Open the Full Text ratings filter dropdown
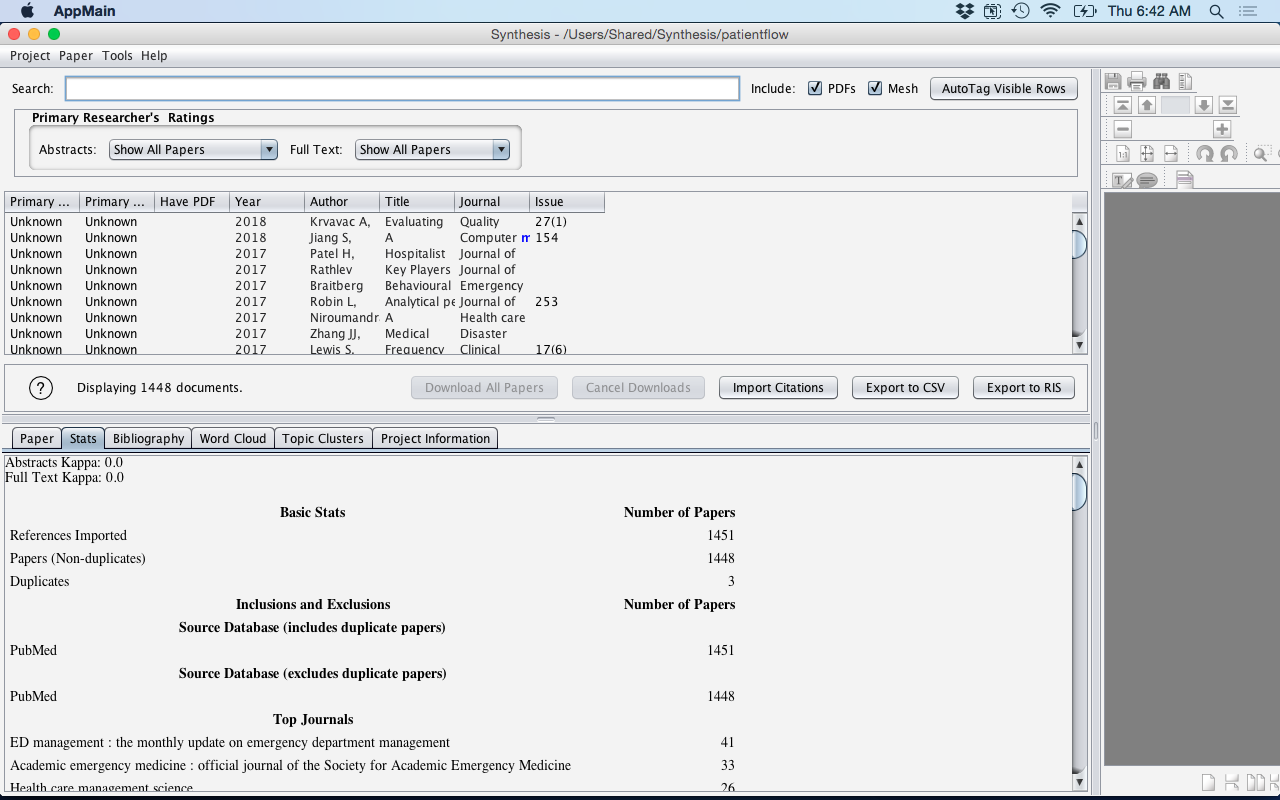Screen dimensions: 1280x800 pyautogui.click(x=433, y=150)
